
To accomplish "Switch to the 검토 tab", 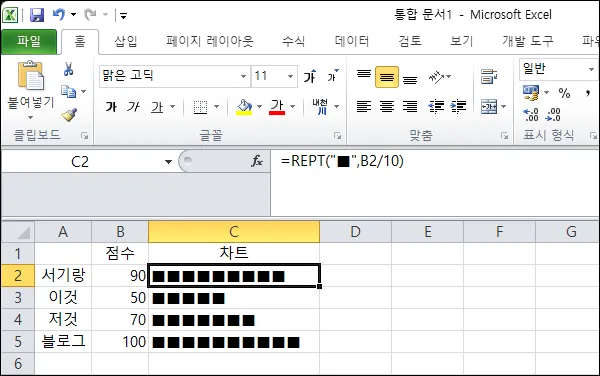I will 410,41.
